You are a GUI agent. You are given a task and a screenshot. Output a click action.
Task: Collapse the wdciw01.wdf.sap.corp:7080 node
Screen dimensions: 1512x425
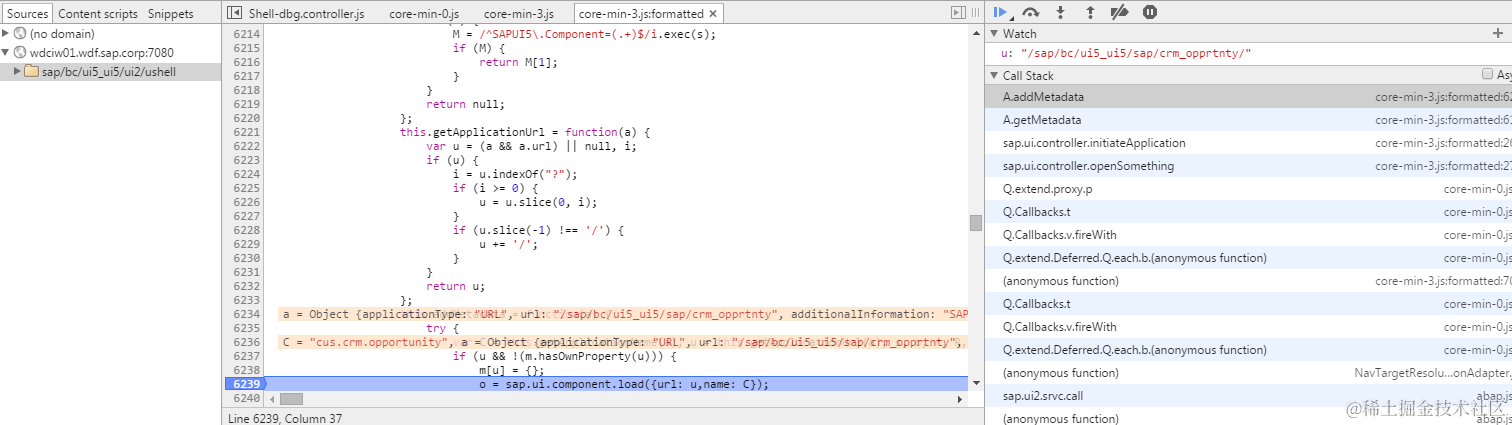[x=6, y=52]
